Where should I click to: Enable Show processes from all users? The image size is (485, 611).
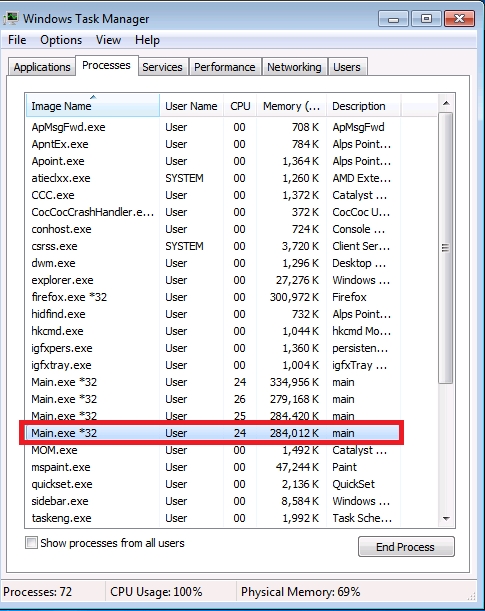tap(31, 542)
